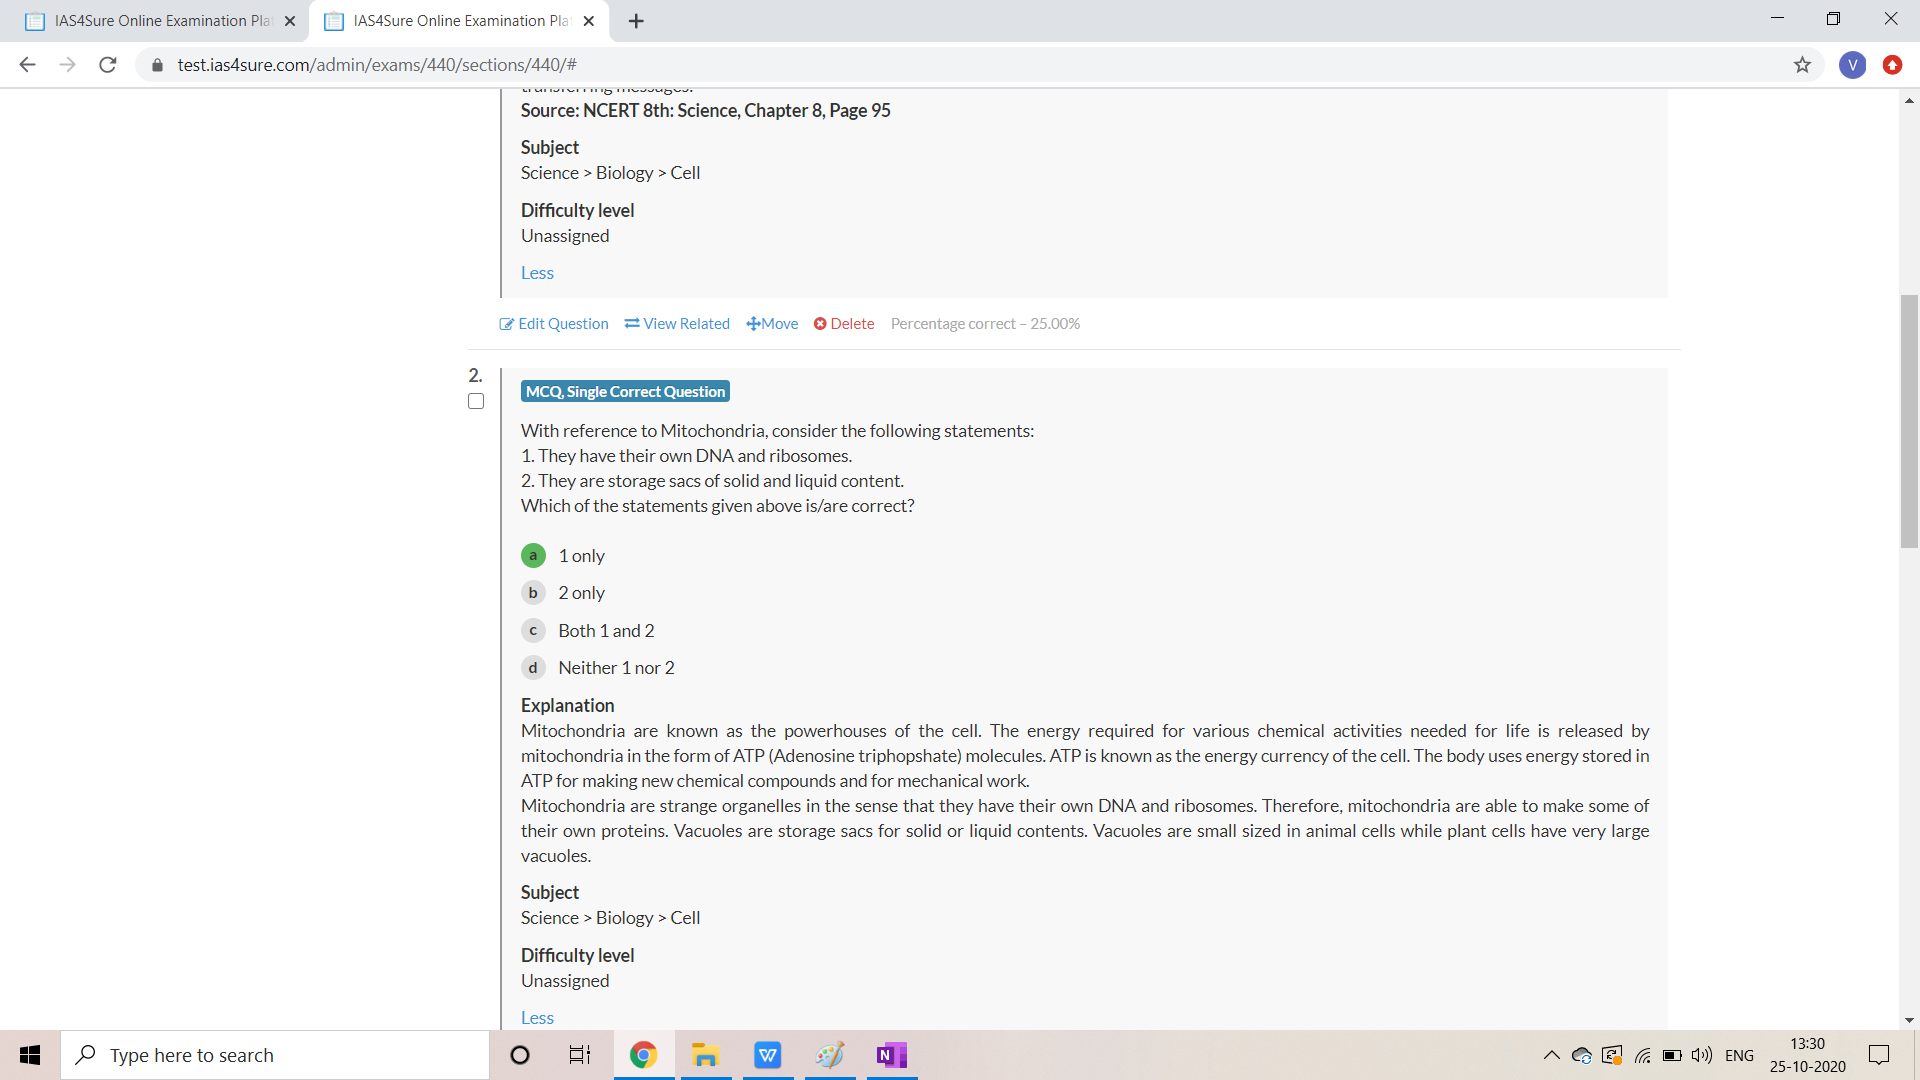
Task: Click the vertical scrollbar thumb
Action: (x=1909, y=420)
